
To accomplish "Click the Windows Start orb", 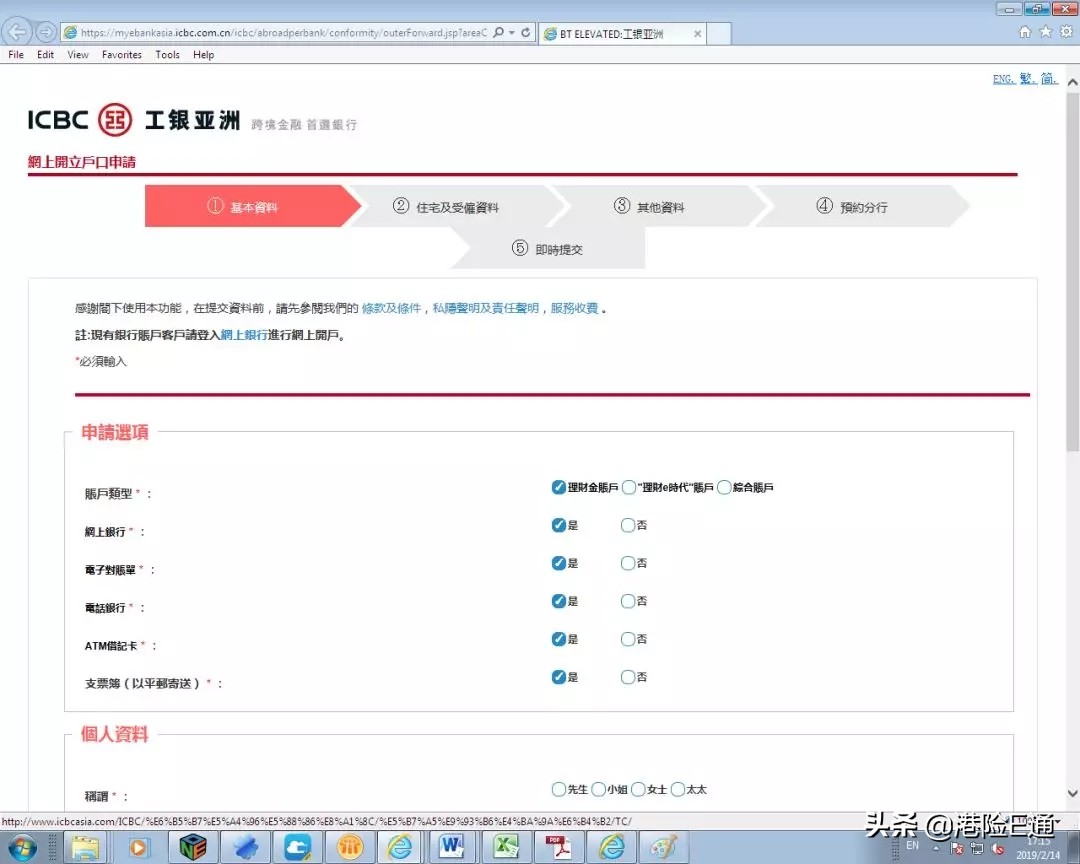I will click(24, 846).
